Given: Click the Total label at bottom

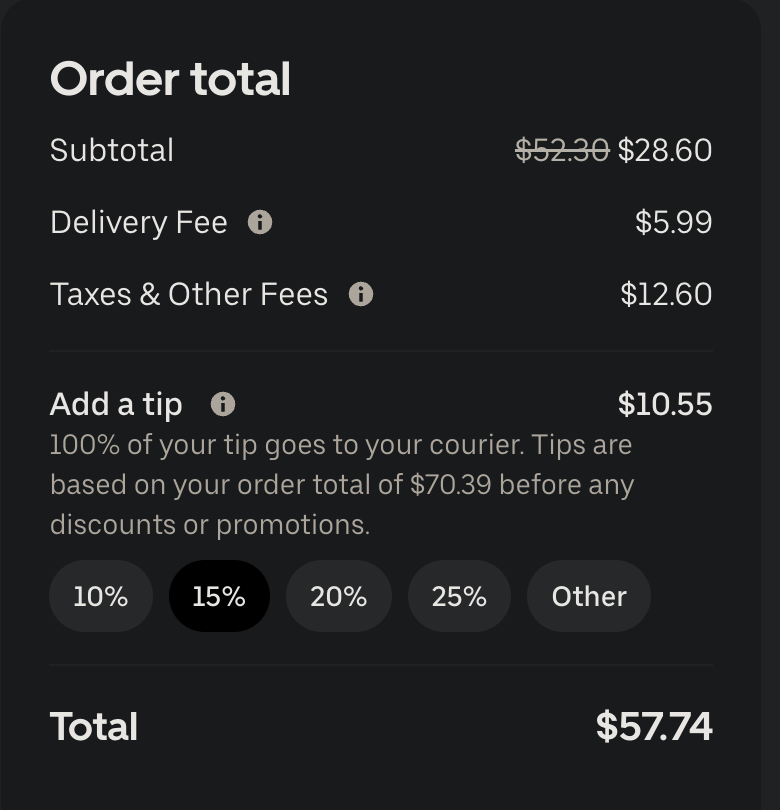Looking at the screenshot, I should click(93, 726).
